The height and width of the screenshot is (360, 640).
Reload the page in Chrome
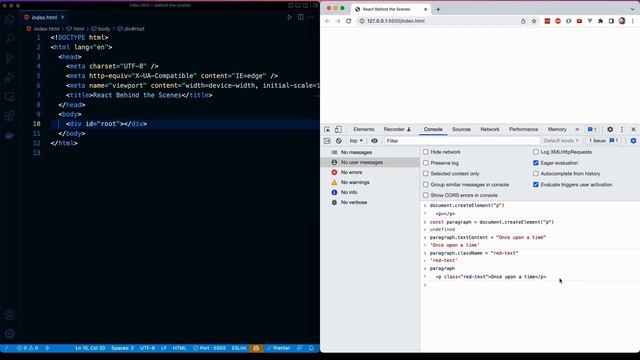[x=349, y=21]
